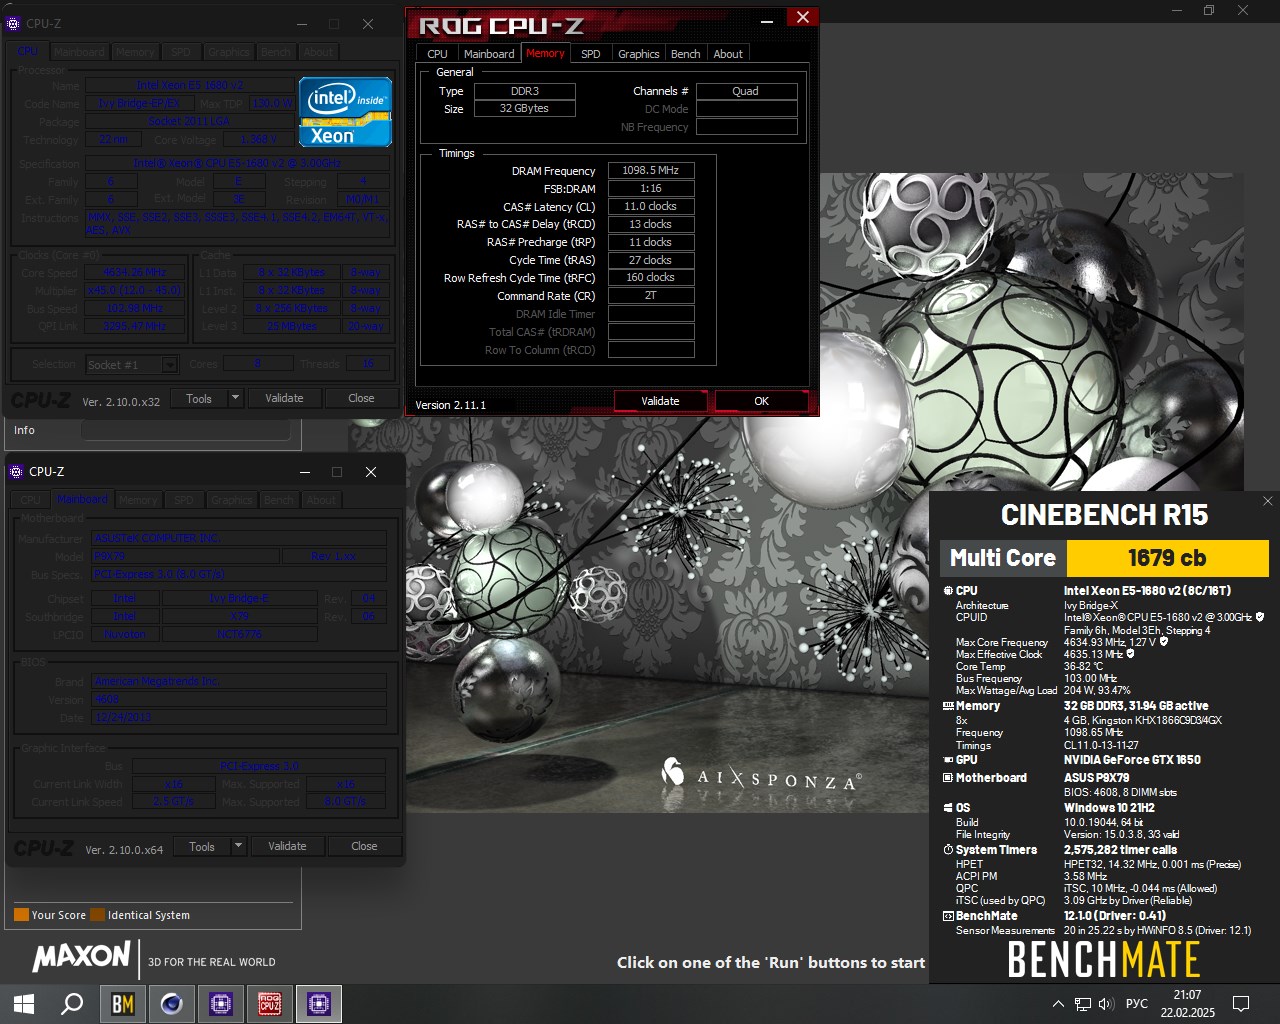
Task: Click the Memory section icon in BenchMate
Action: pyautogui.click(x=948, y=706)
